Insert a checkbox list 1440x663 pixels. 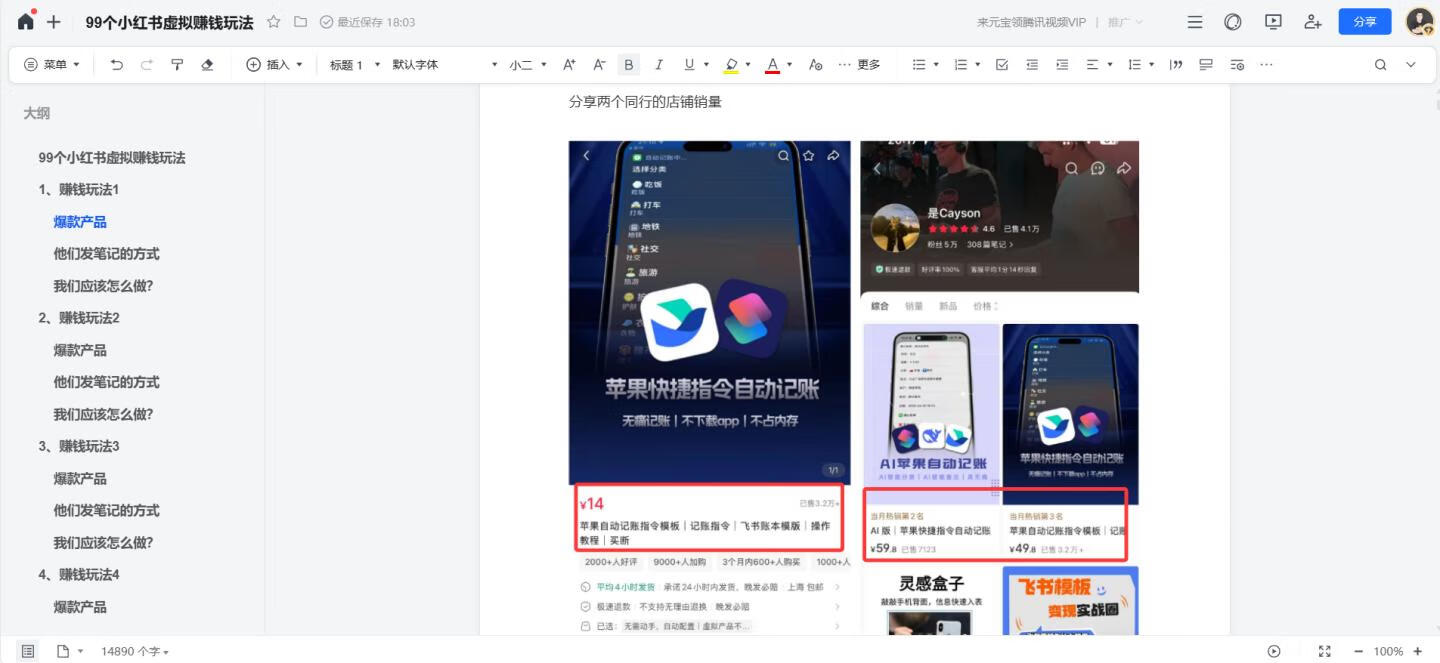[x=1003, y=64]
